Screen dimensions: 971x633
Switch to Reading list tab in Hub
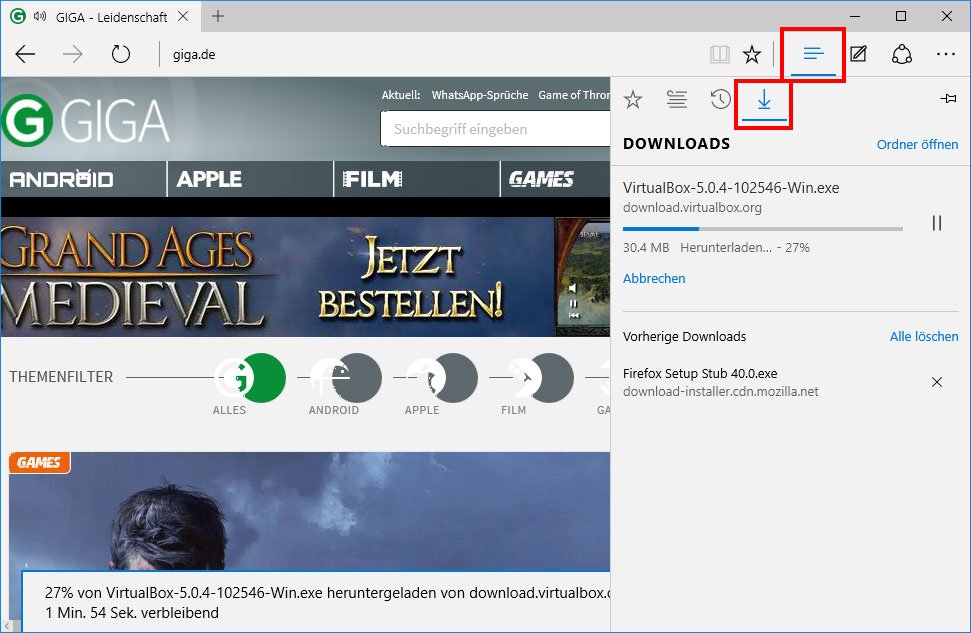click(677, 99)
